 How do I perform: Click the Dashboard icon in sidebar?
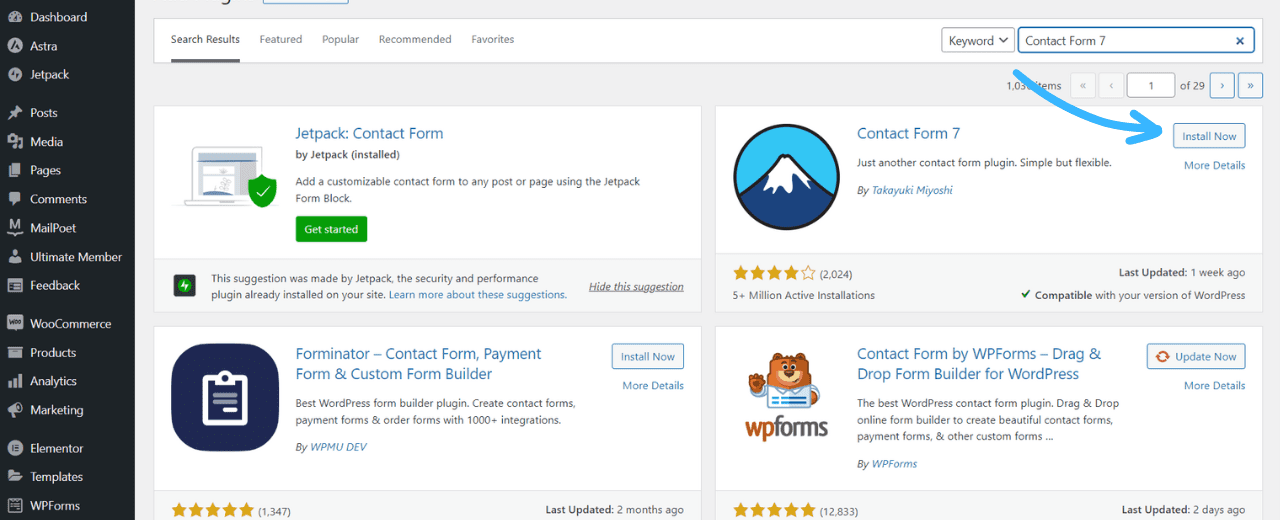pos(15,17)
